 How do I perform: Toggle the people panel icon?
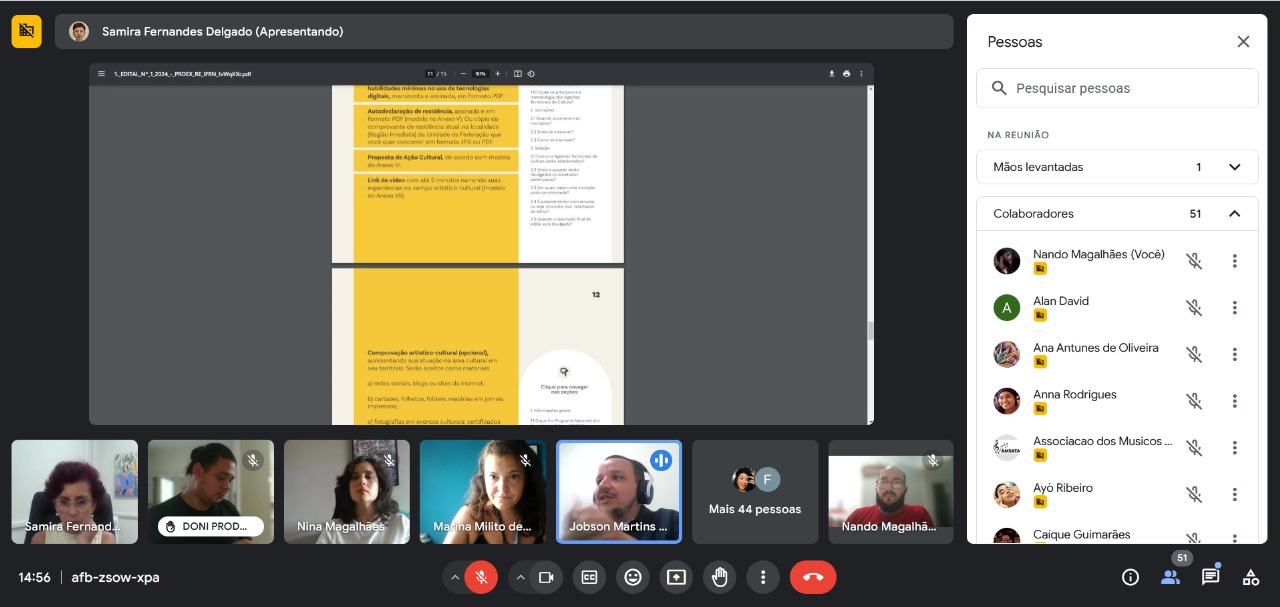click(1170, 577)
